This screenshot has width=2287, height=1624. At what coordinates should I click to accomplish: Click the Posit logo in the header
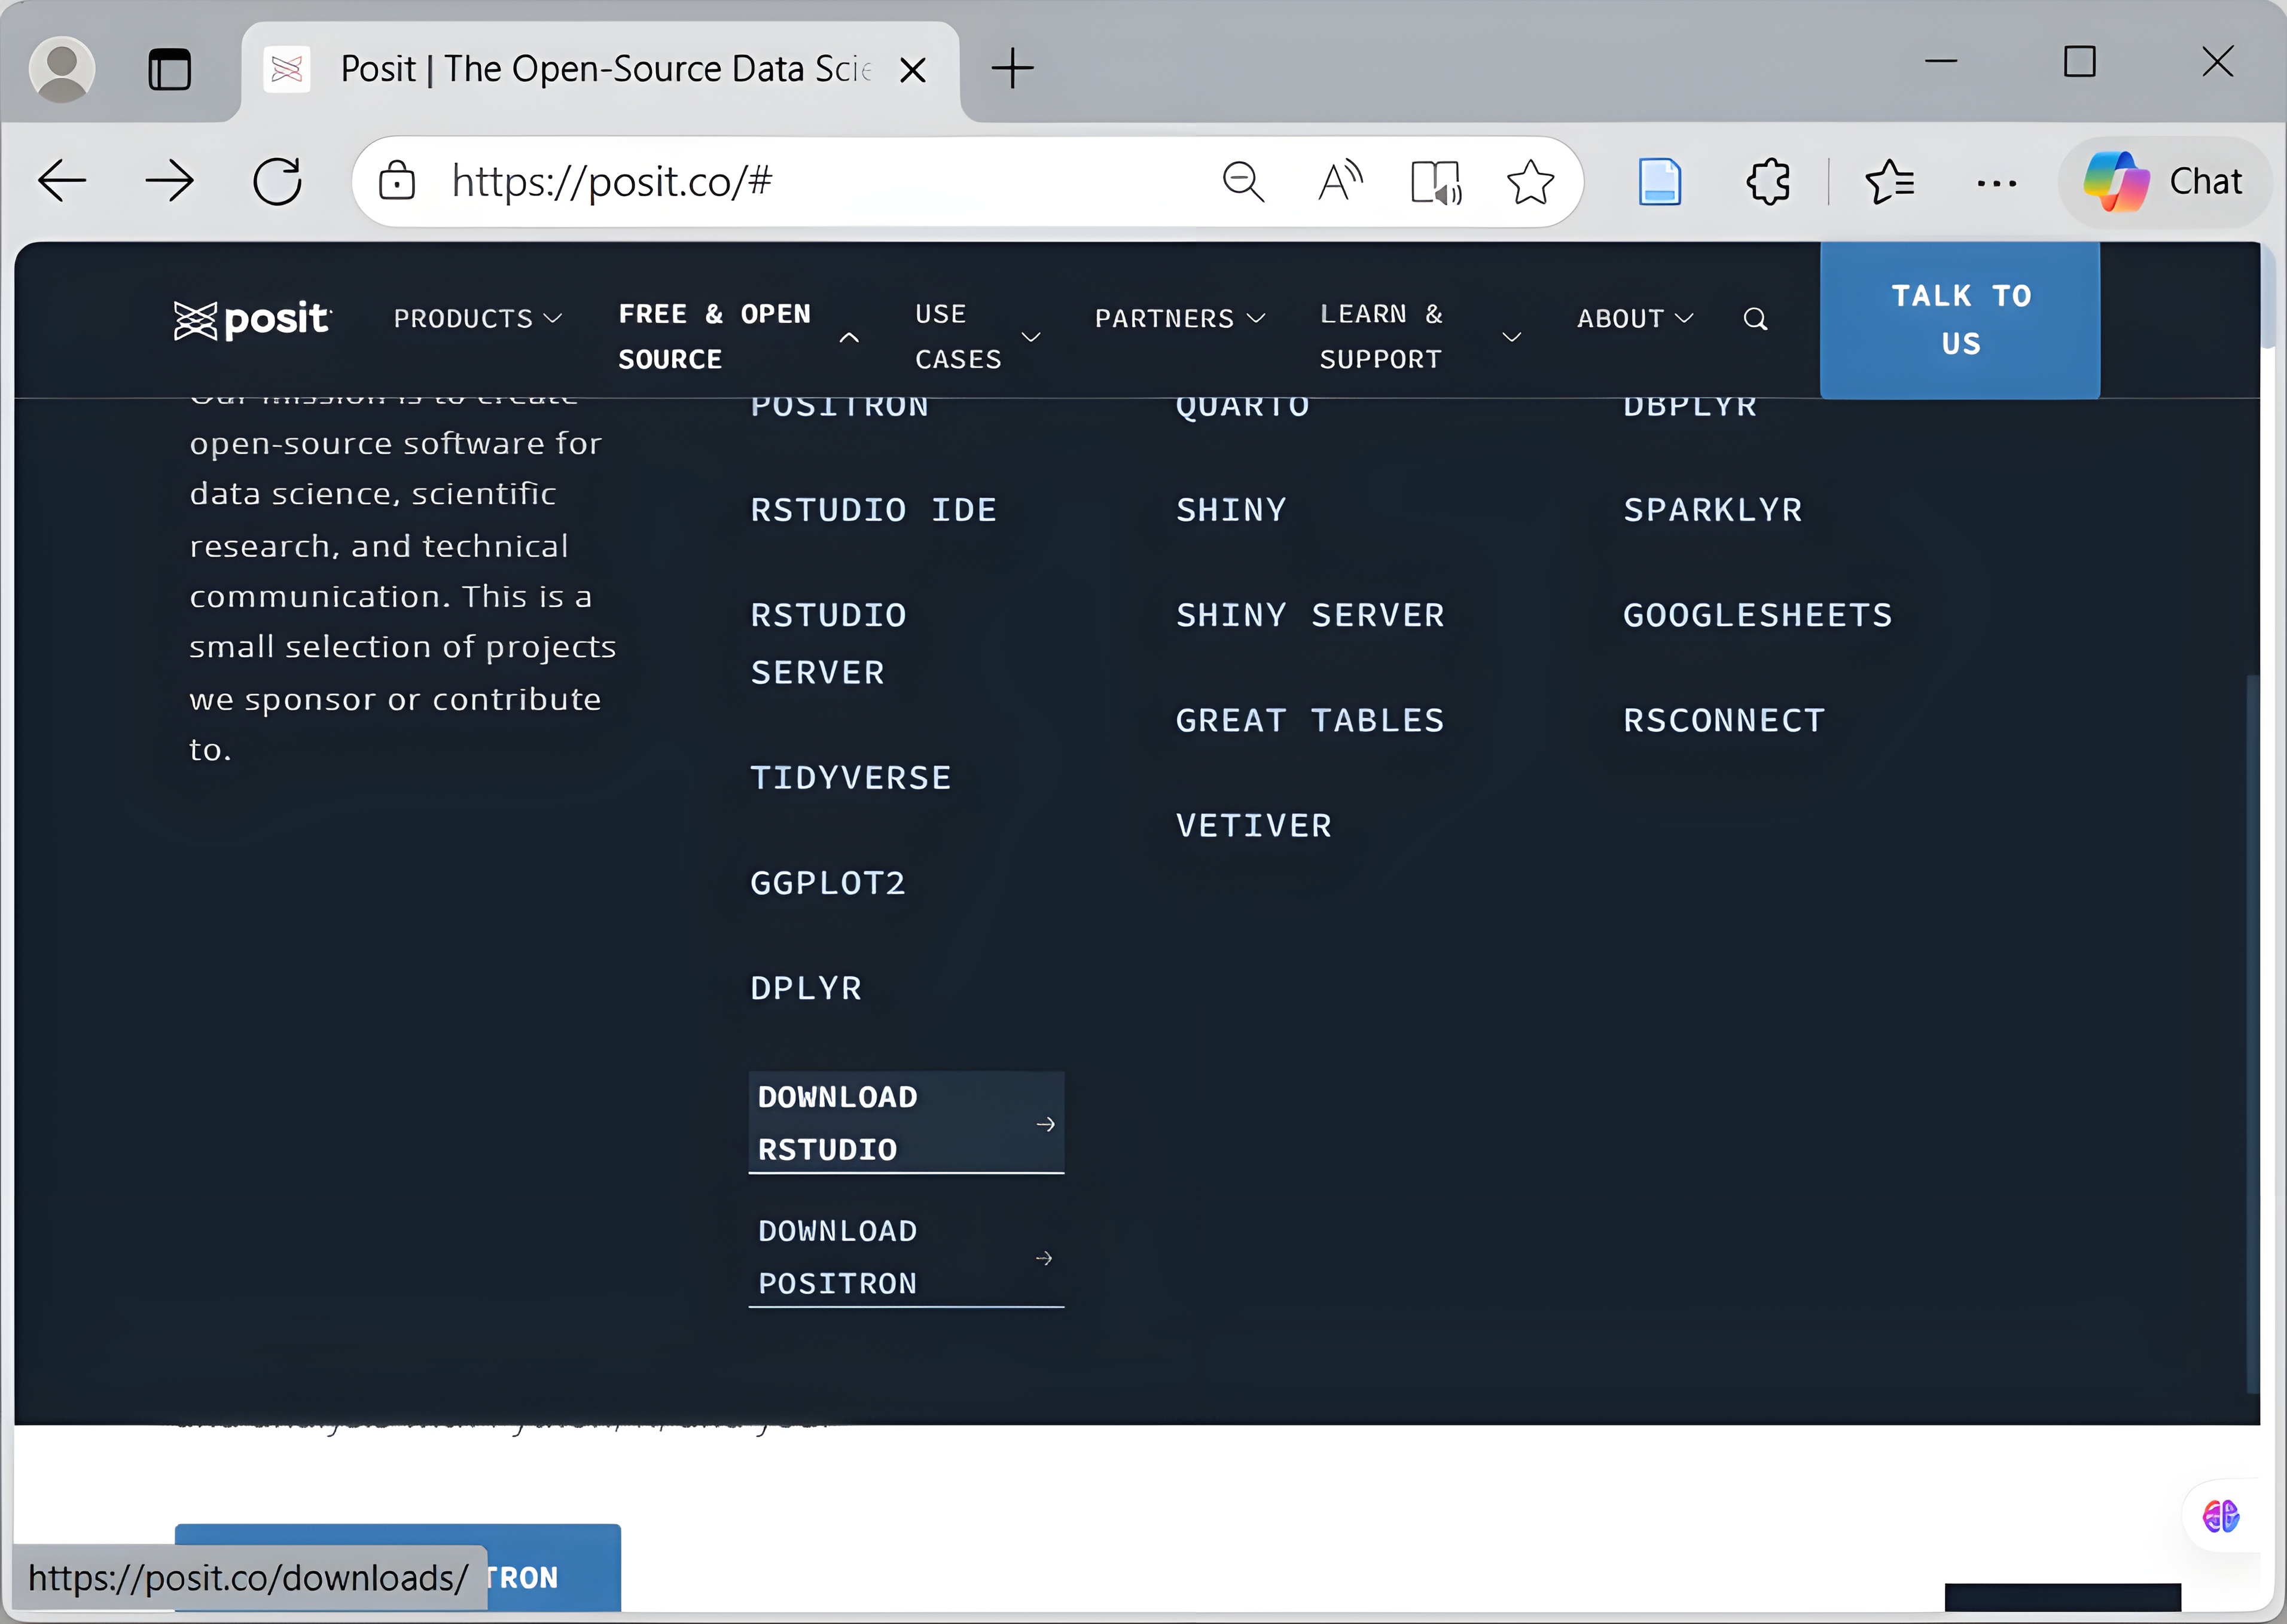pyautogui.click(x=252, y=320)
